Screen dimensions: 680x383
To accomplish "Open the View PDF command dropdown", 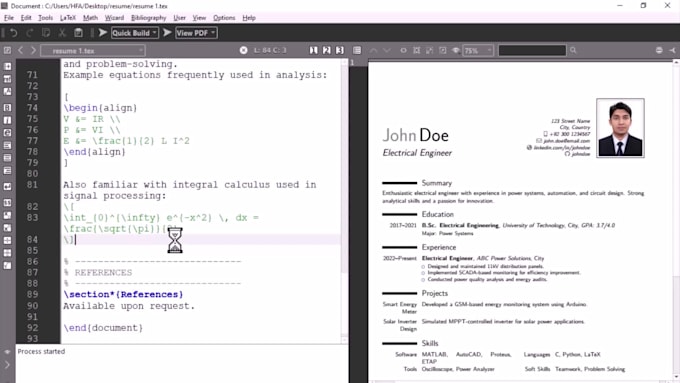I will 196,33.
